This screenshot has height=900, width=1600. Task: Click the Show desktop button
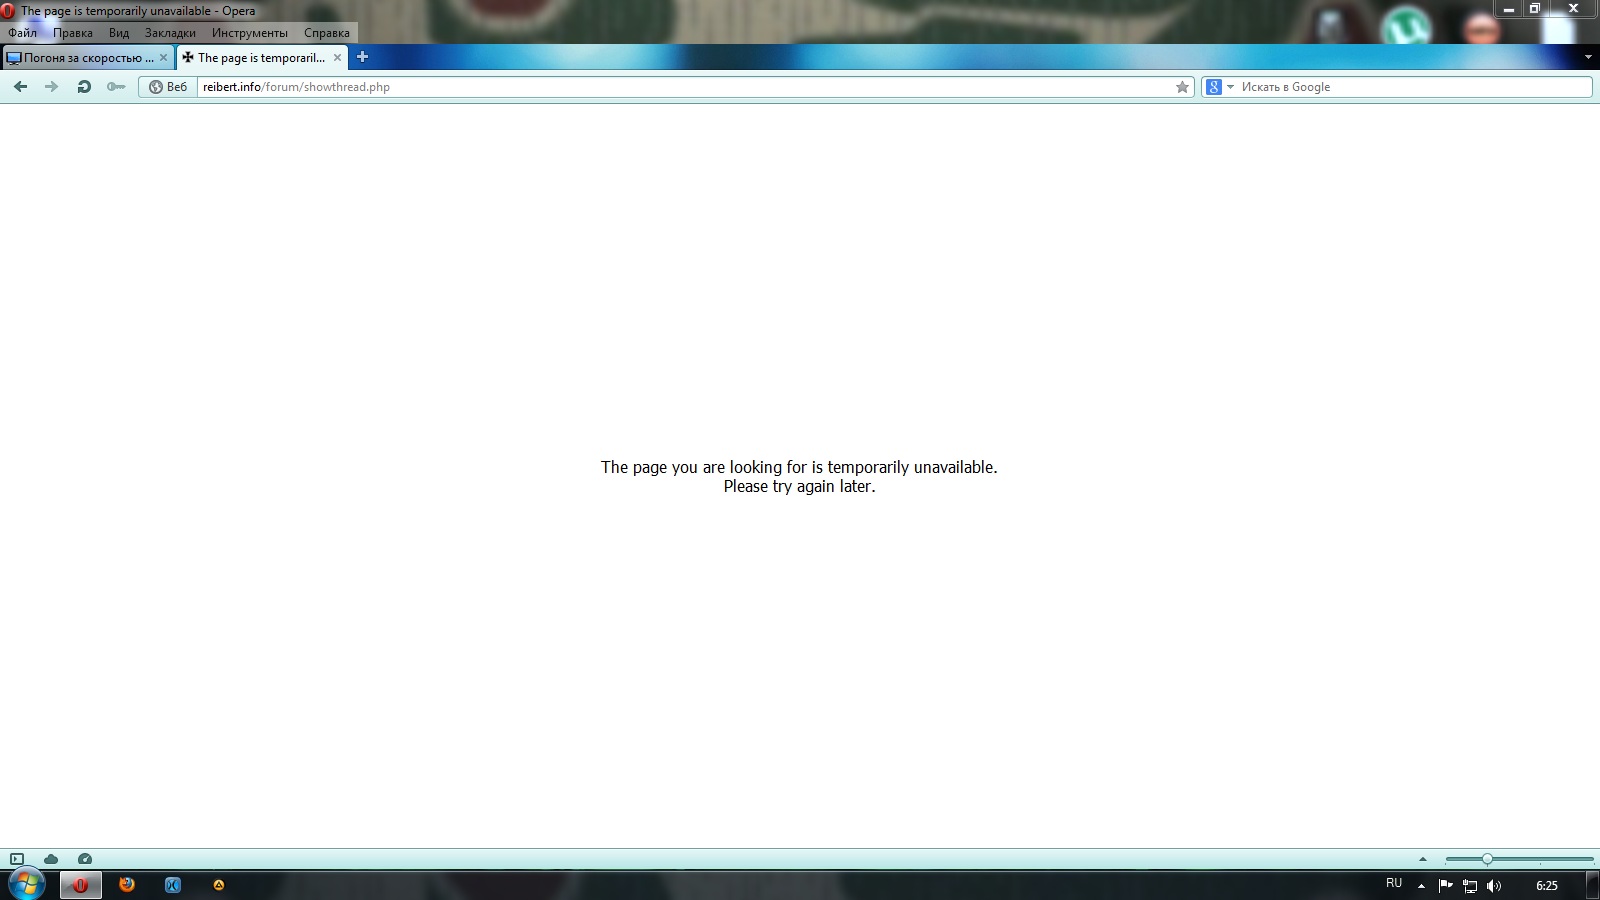[x=1593, y=885]
